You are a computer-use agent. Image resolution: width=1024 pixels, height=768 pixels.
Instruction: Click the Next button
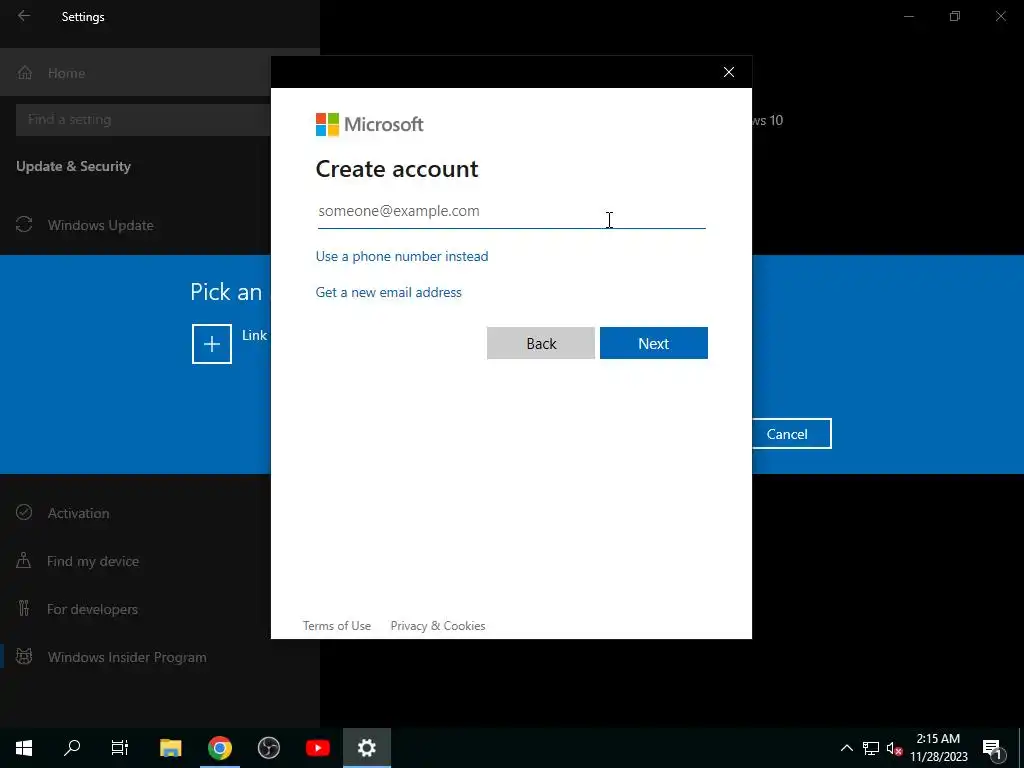pyautogui.click(x=654, y=343)
